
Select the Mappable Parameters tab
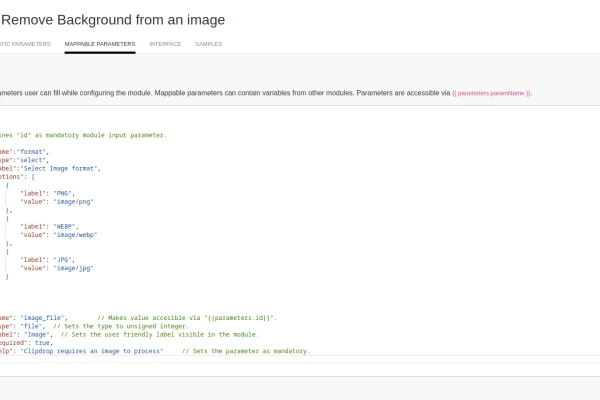pyautogui.click(x=99, y=44)
